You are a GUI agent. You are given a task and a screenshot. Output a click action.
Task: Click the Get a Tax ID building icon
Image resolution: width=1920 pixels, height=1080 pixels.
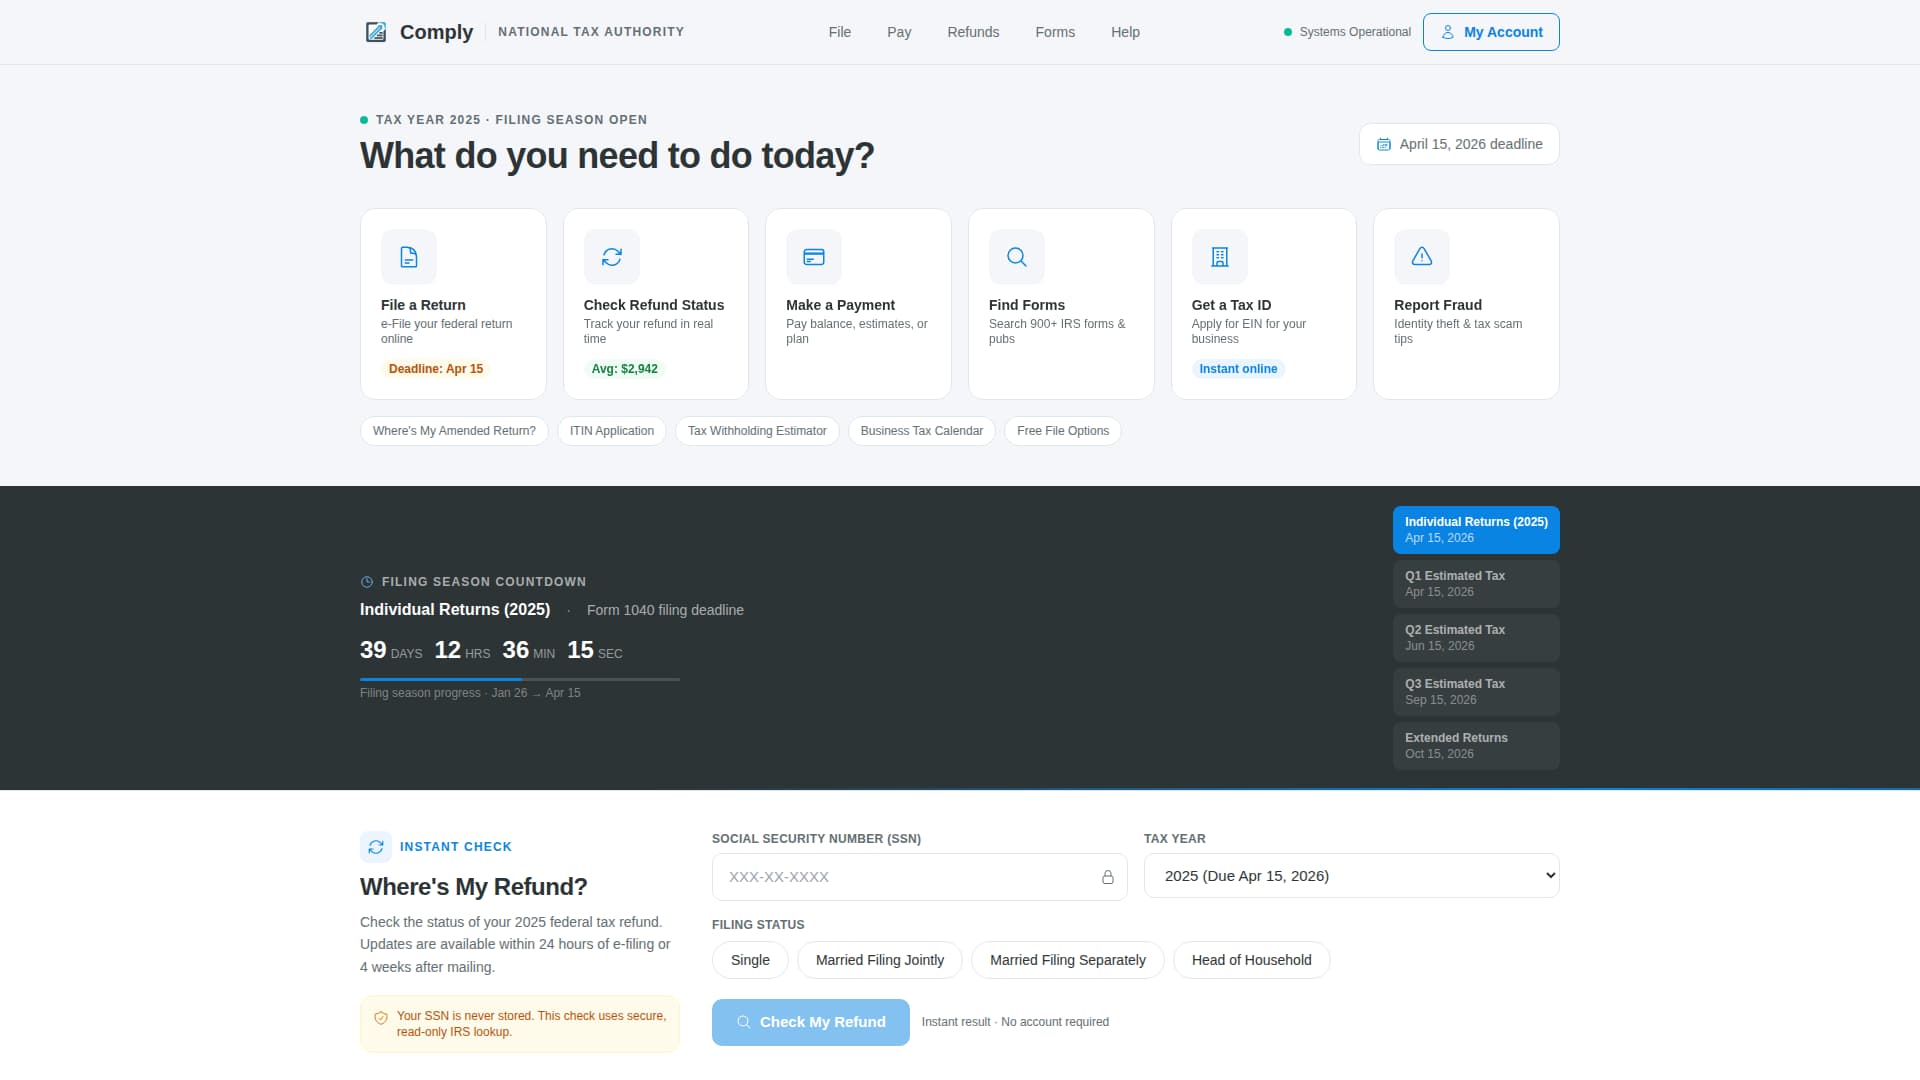[1220, 257]
